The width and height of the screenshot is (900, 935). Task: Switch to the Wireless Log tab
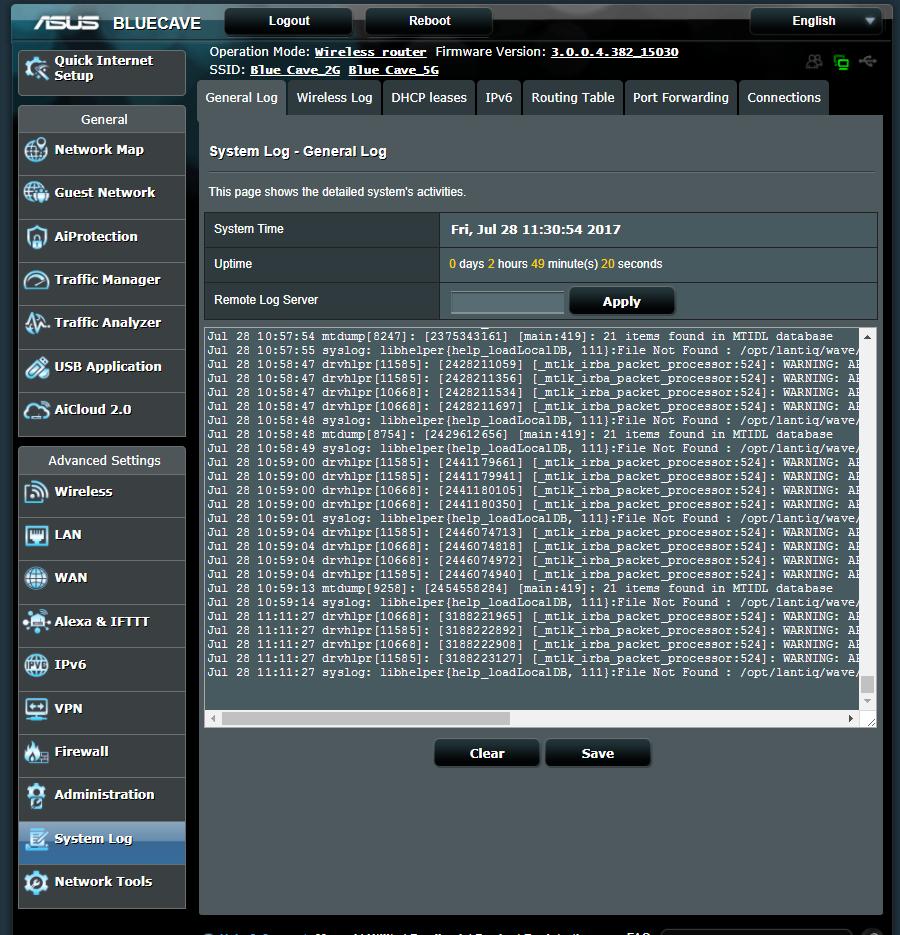334,98
